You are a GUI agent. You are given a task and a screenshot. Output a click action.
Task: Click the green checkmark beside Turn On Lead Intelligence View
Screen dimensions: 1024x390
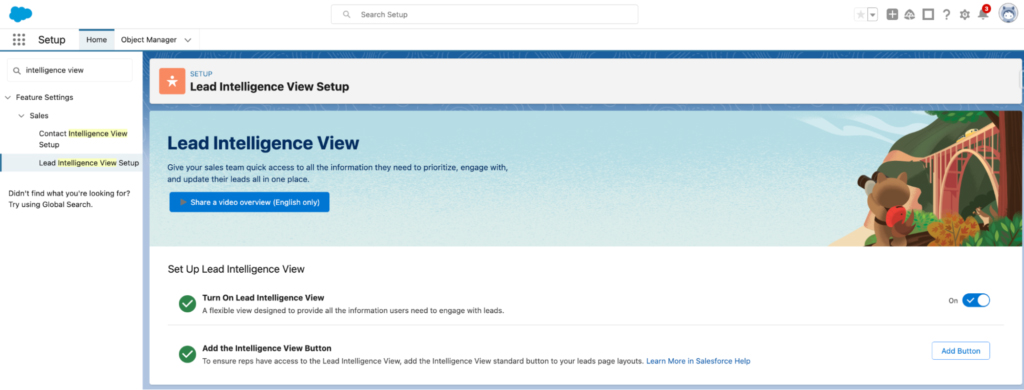point(187,304)
